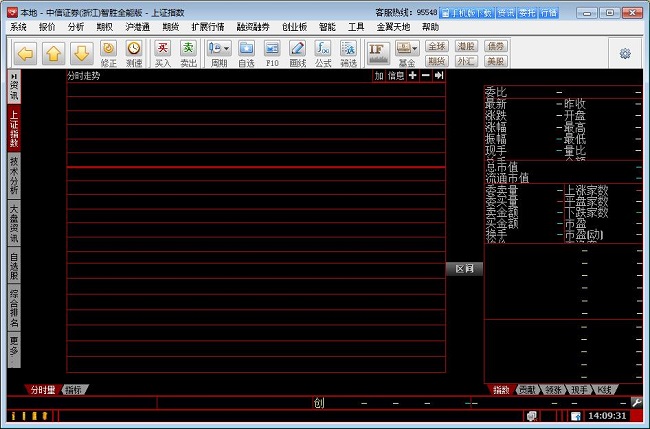Click the yellow up arrow icon
650x429 pixels.
(x=54, y=52)
